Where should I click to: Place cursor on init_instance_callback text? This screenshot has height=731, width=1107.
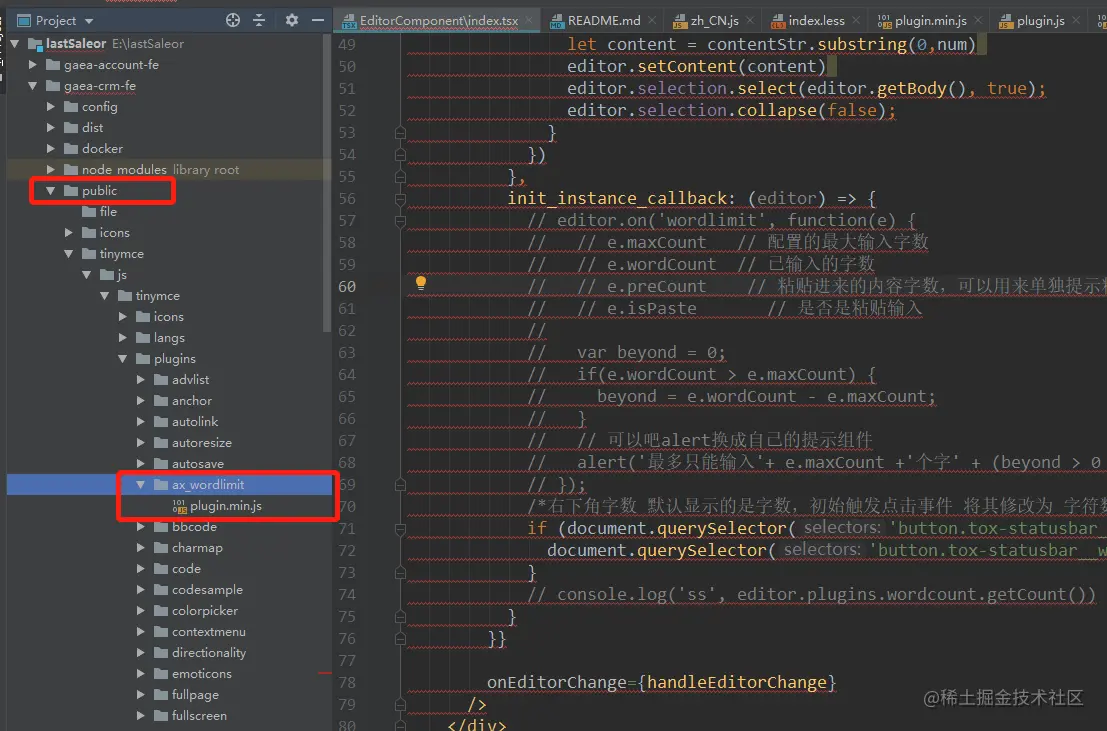point(618,198)
